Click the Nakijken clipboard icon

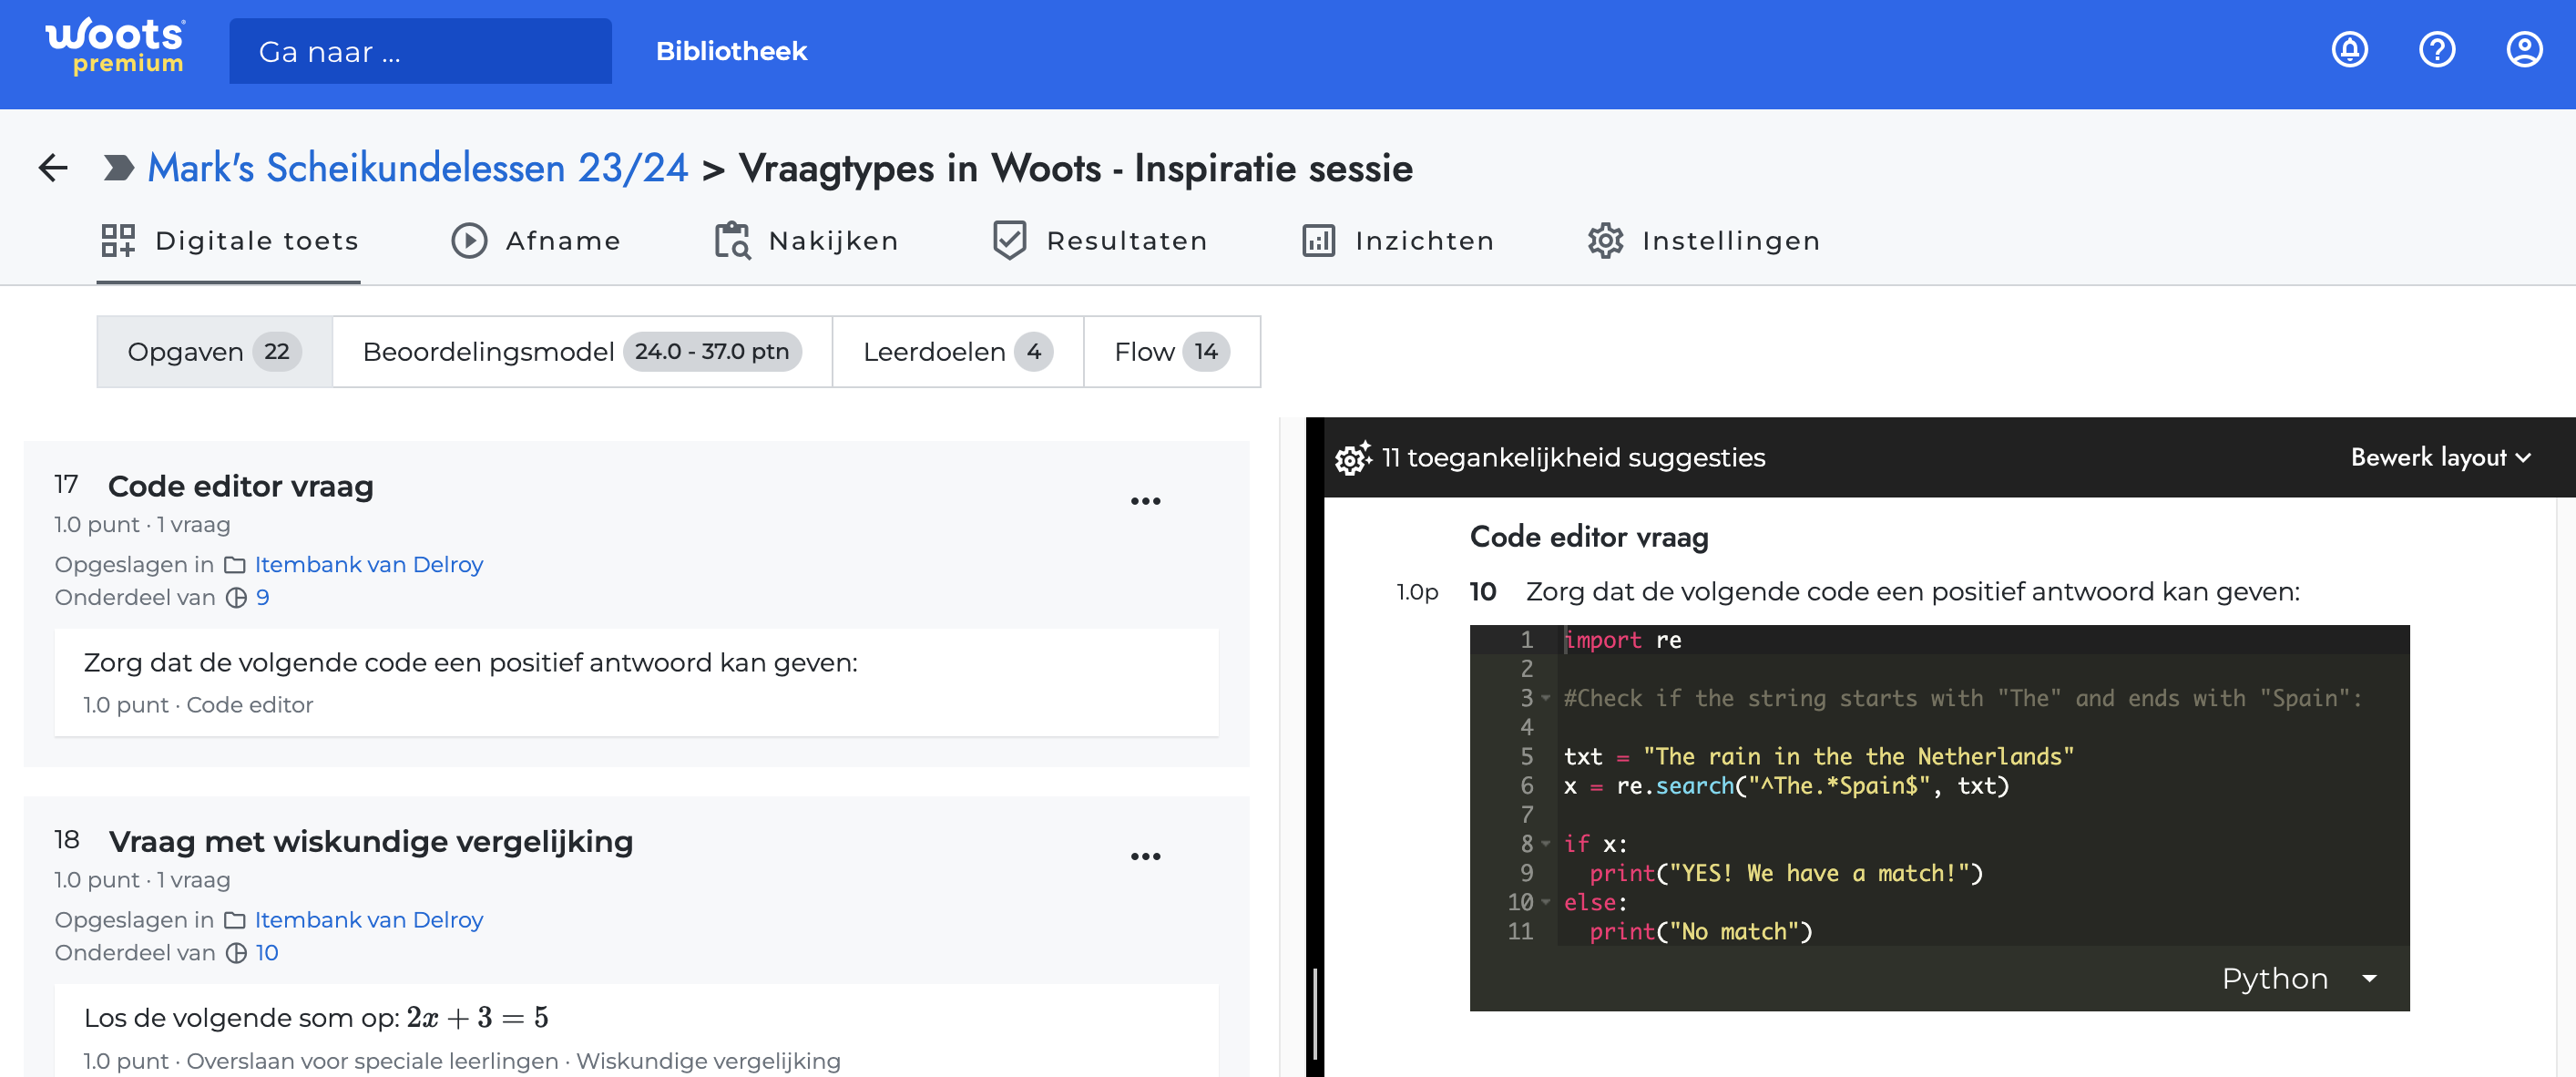(x=732, y=241)
